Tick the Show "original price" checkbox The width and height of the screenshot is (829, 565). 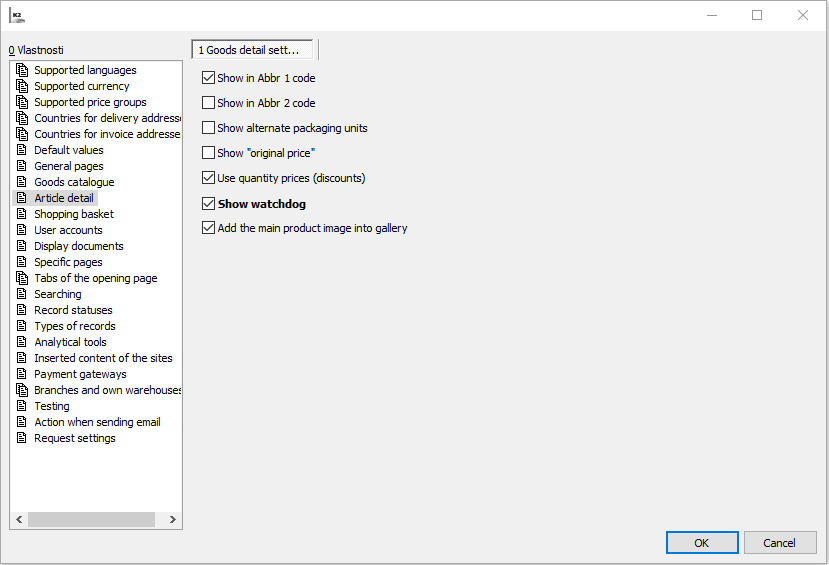[209, 153]
